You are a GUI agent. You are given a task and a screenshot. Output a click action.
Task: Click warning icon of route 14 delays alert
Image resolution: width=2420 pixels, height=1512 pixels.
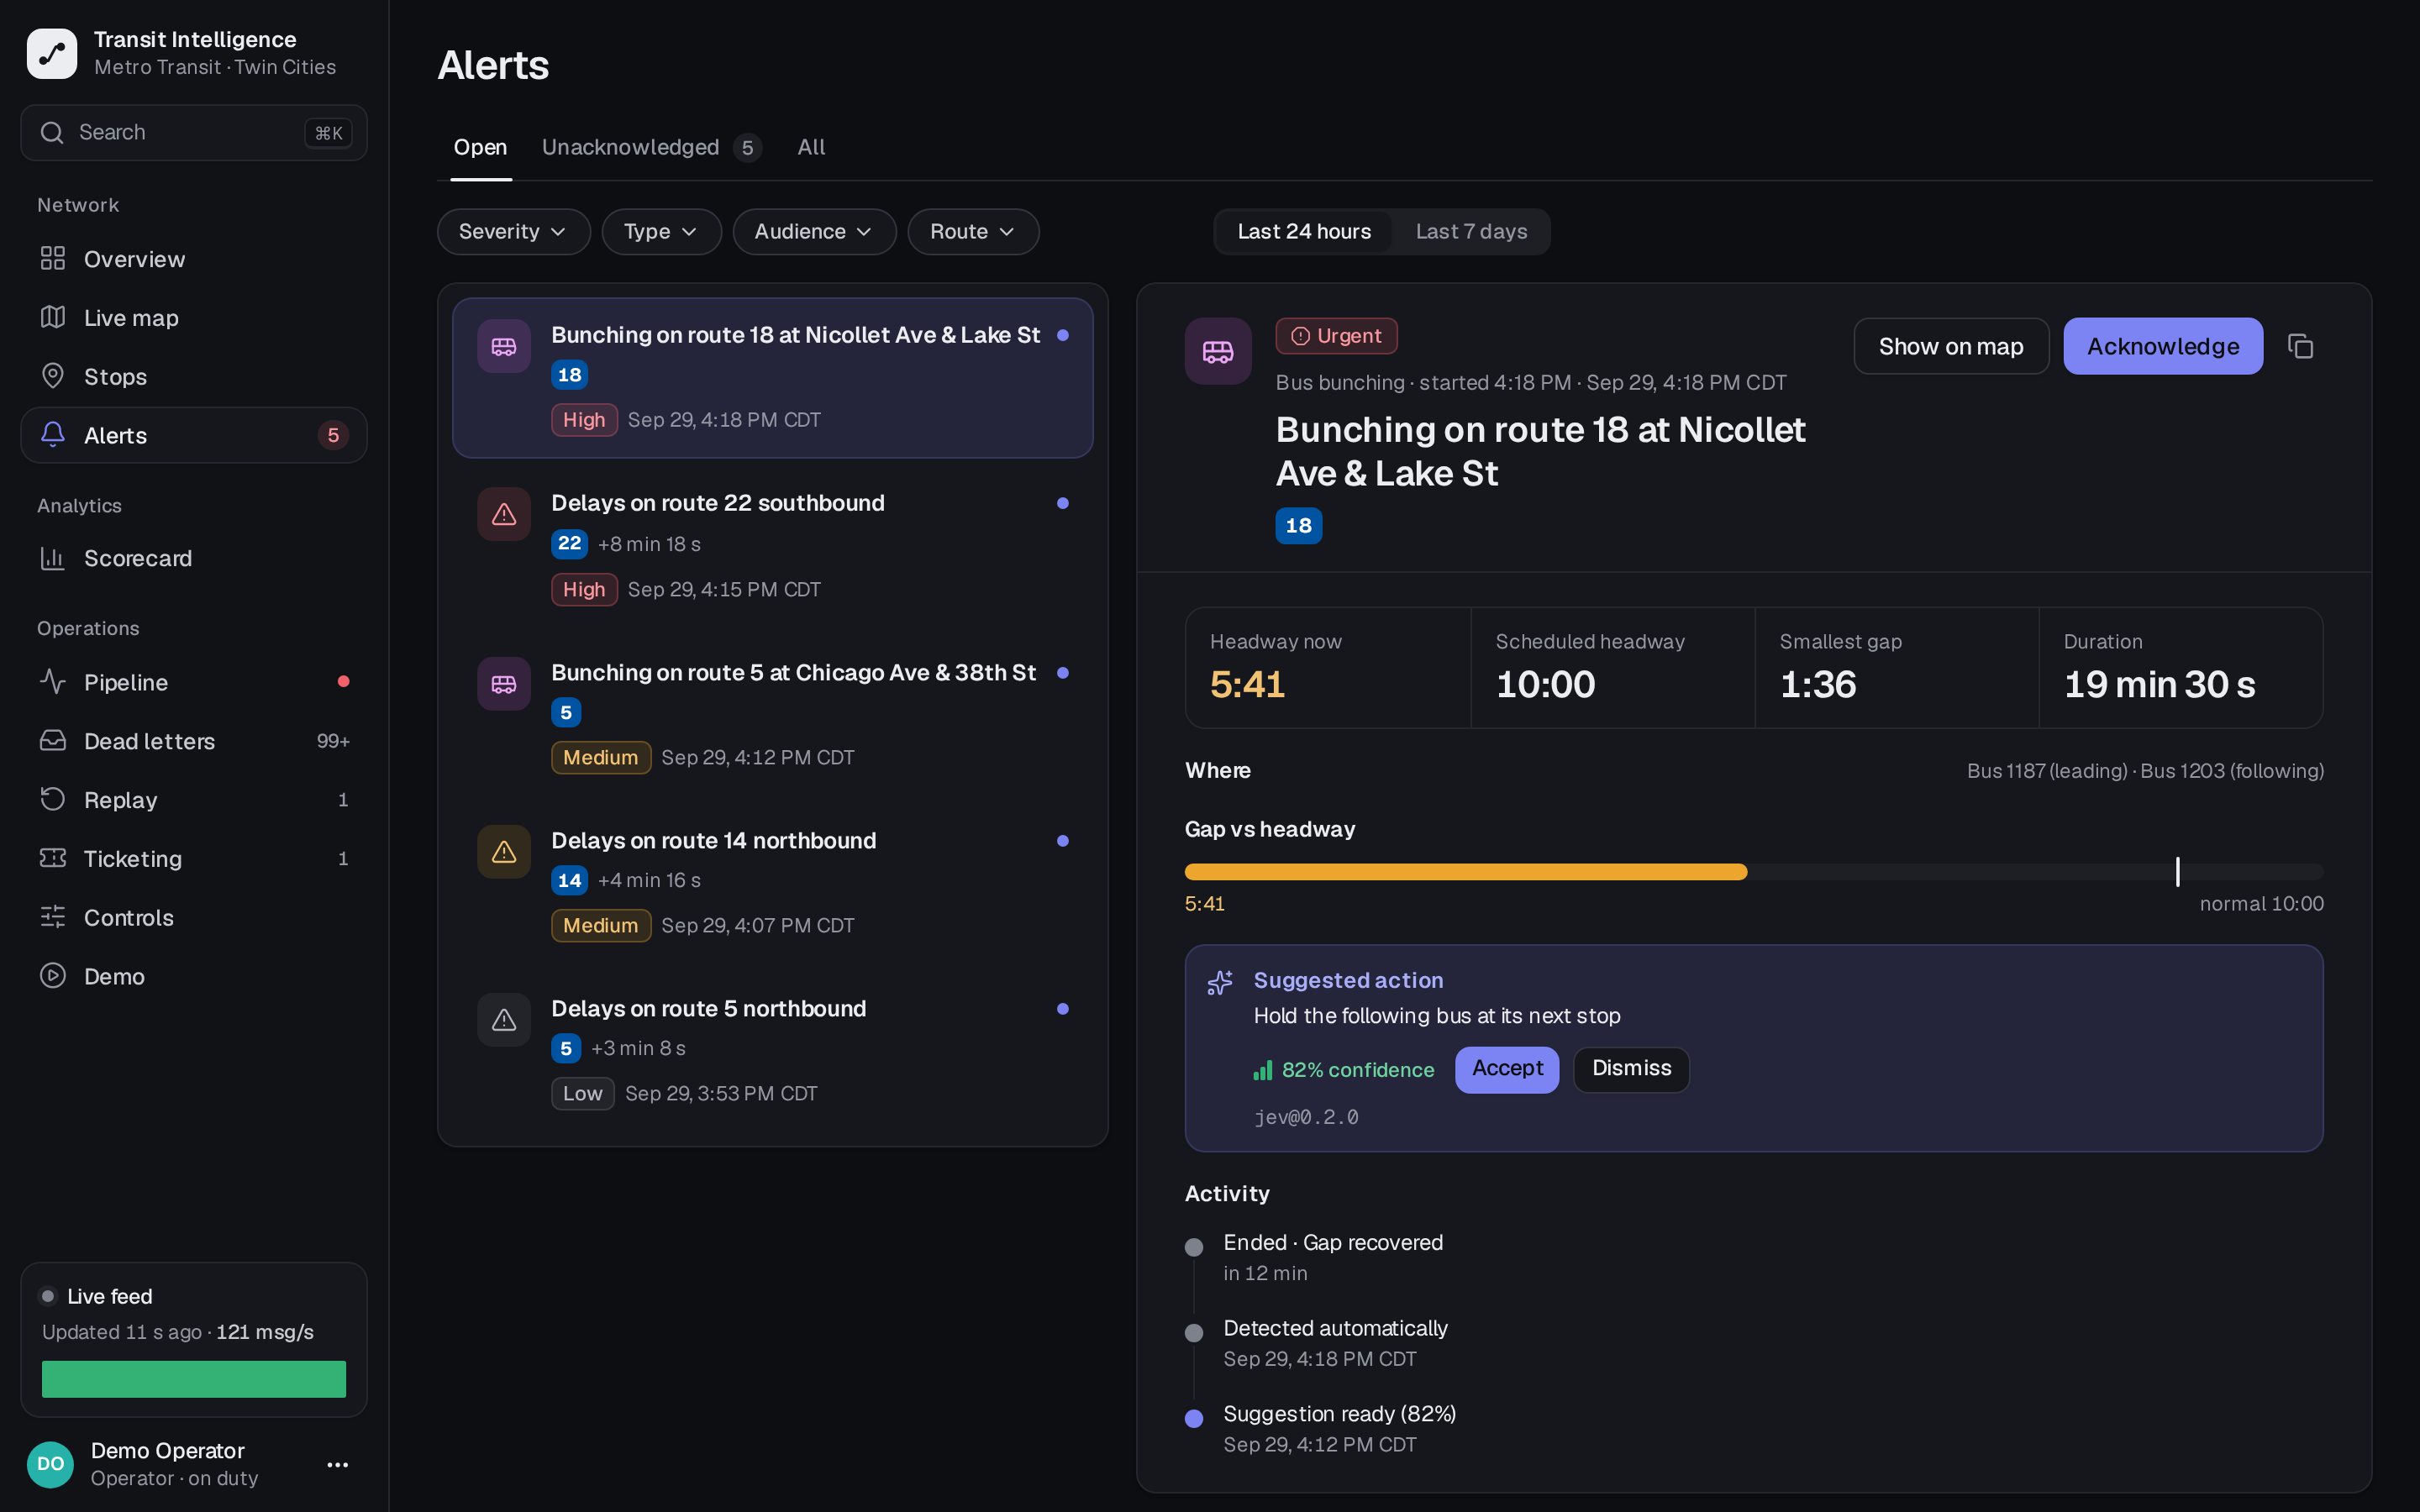(504, 852)
